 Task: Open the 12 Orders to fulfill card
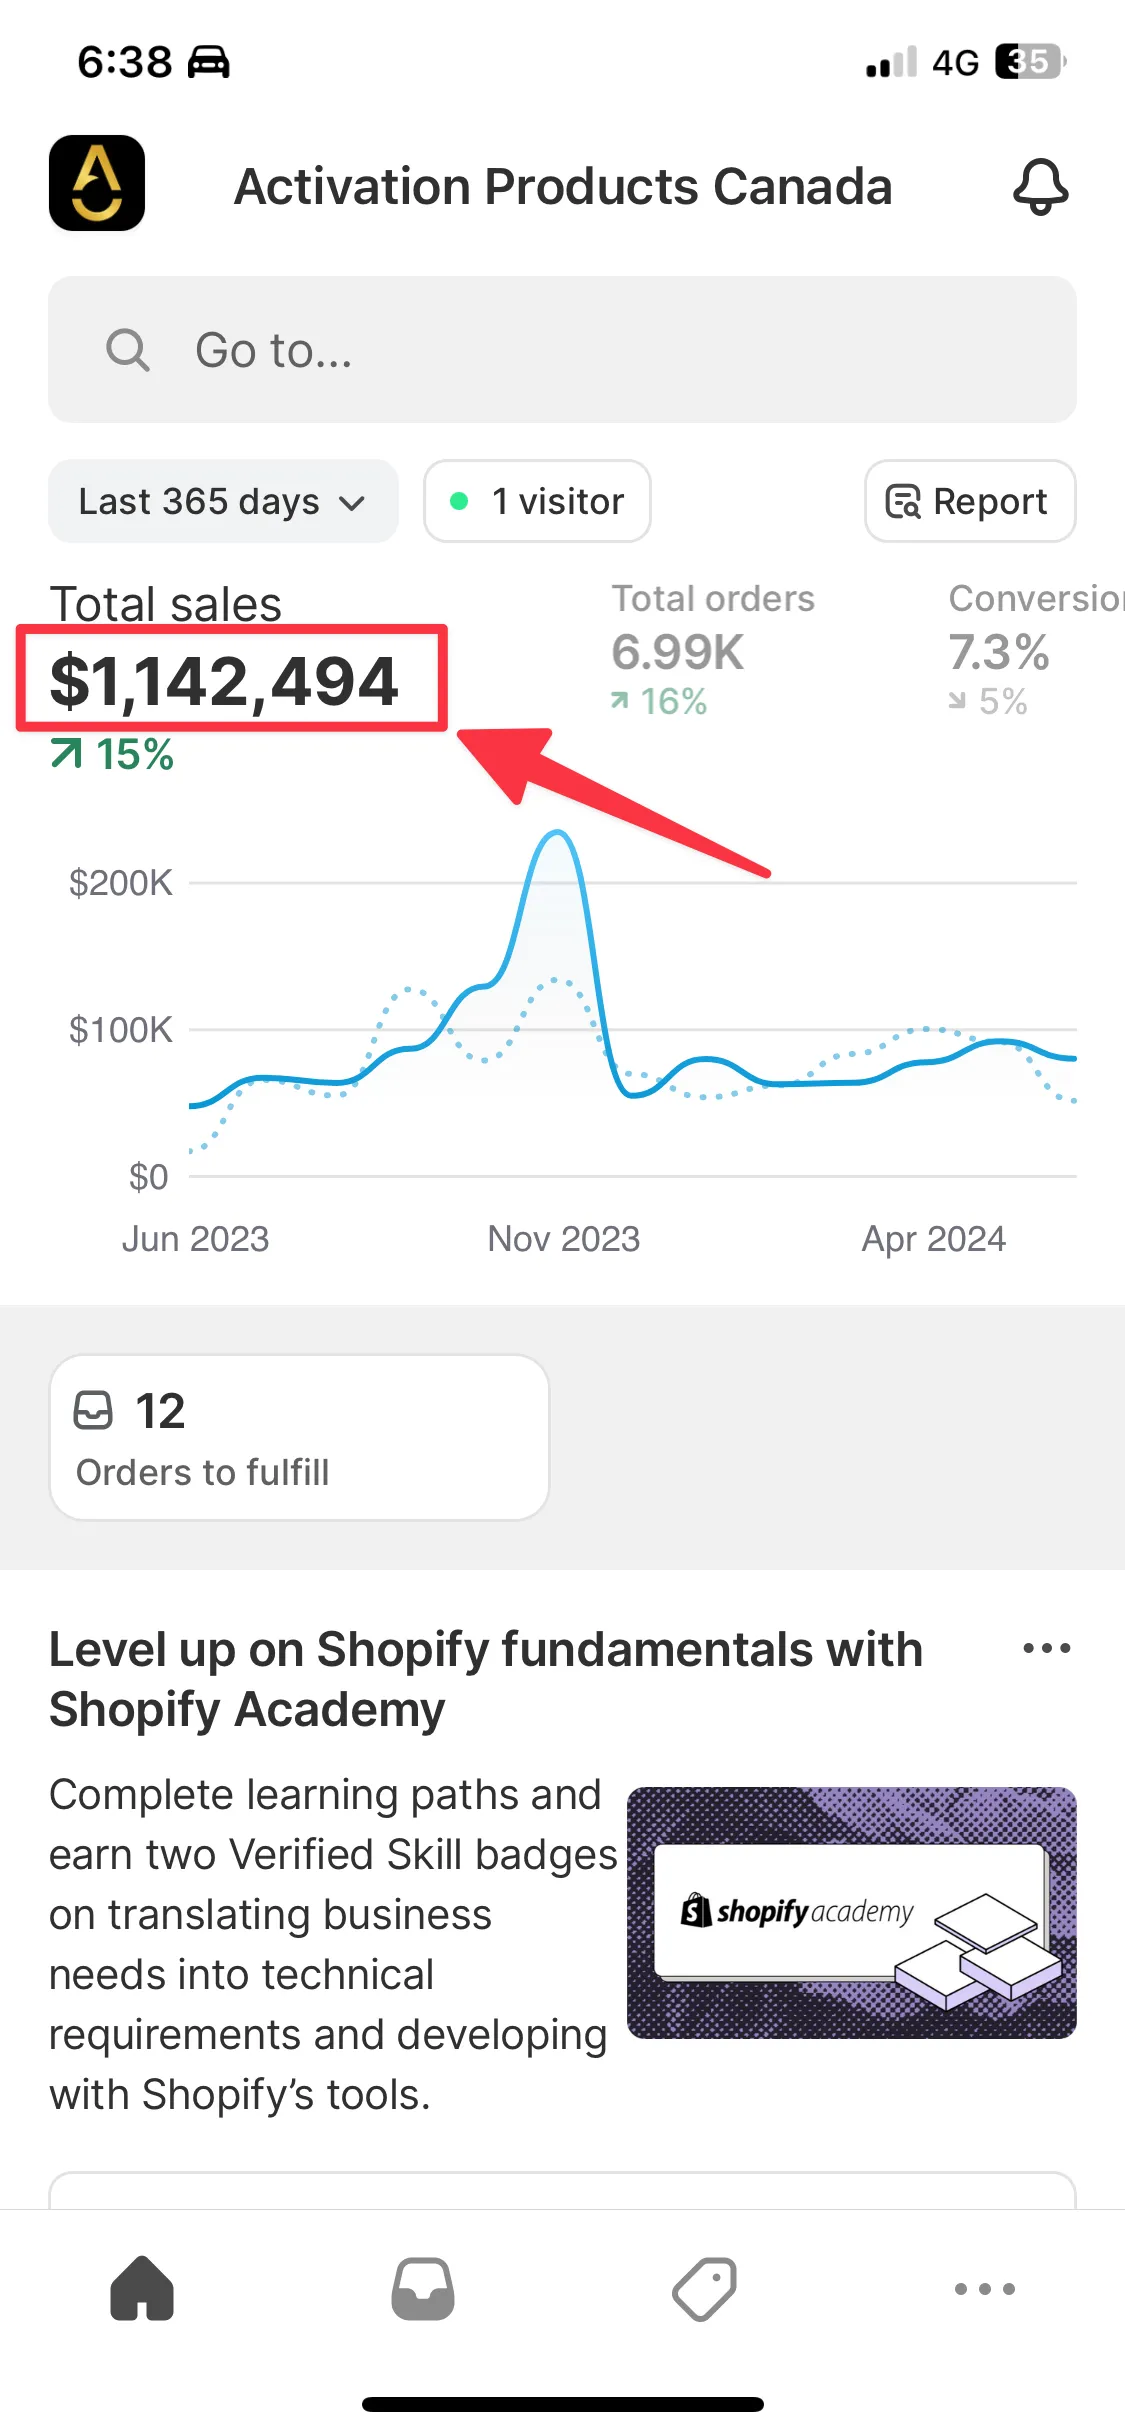pos(299,1438)
